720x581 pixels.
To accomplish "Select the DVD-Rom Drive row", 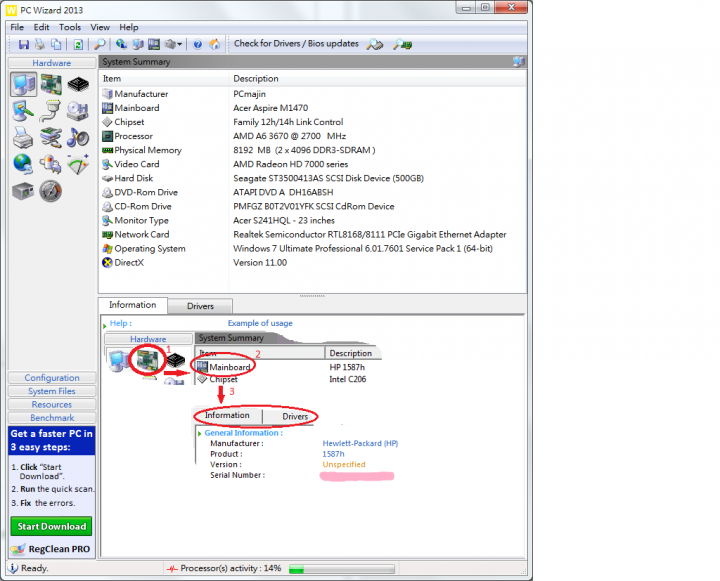I will click(x=313, y=192).
